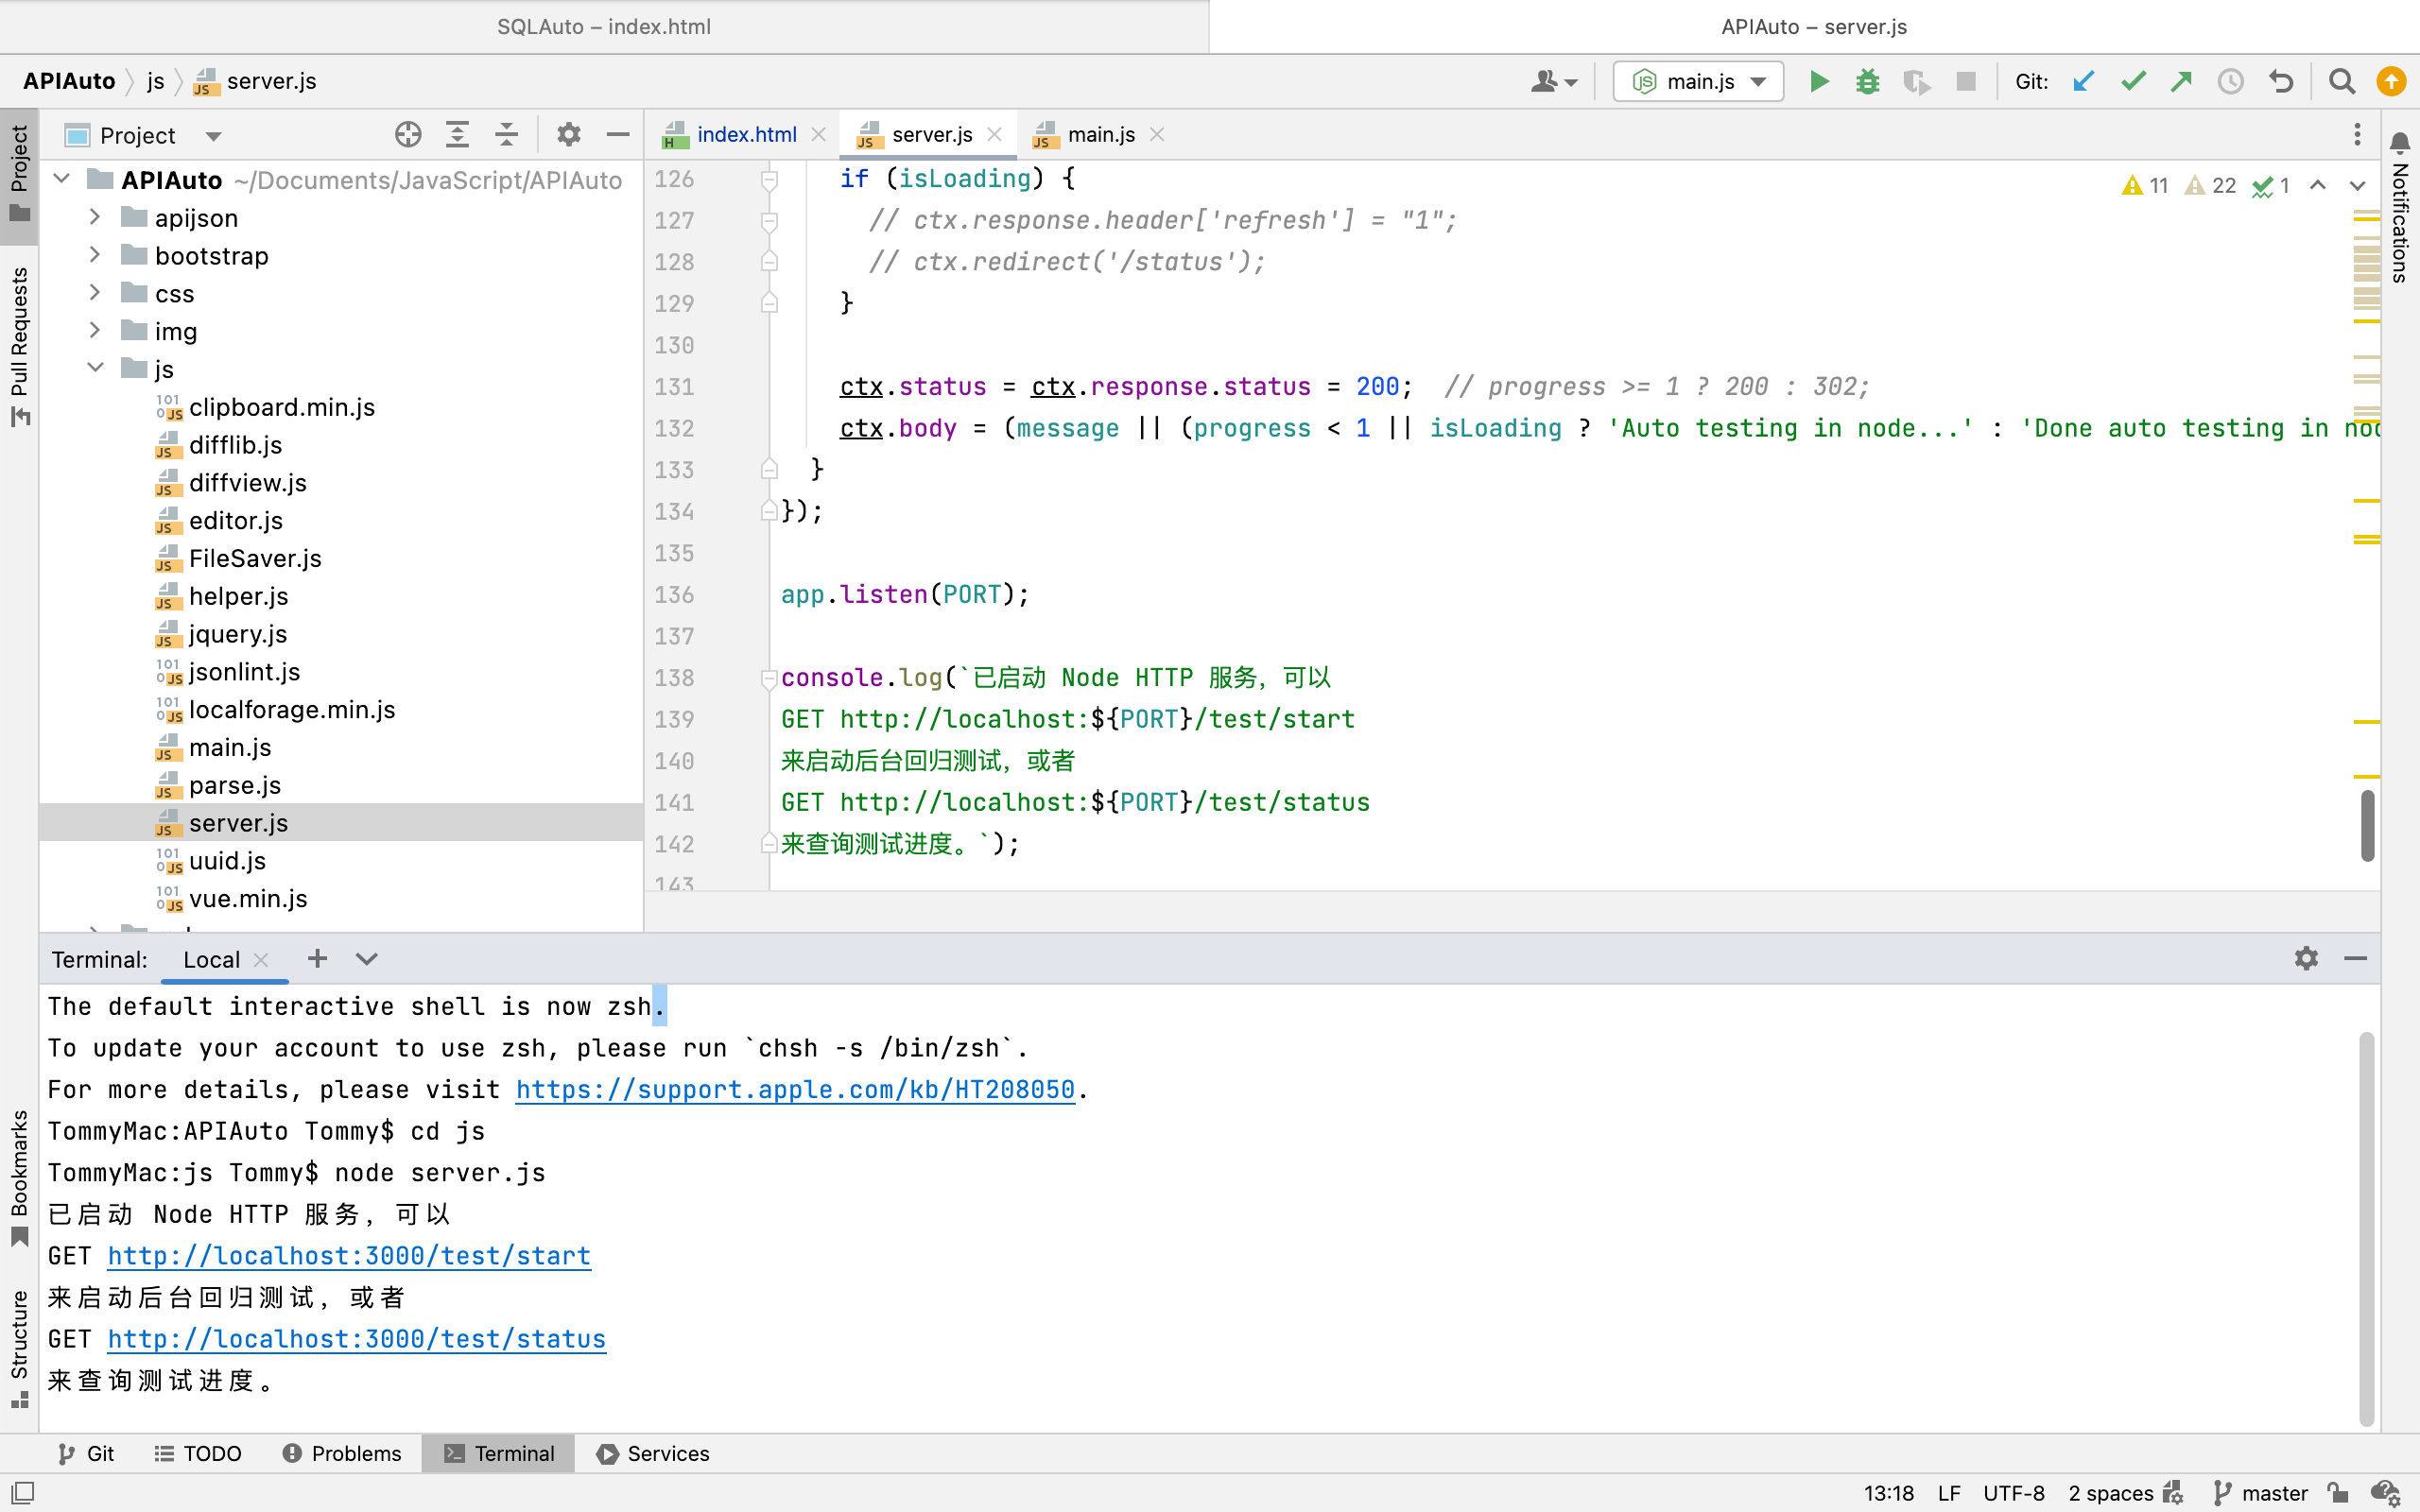Click Select Opened File crosshair icon
This screenshot has height=1512, width=2420.
coord(408,134)
